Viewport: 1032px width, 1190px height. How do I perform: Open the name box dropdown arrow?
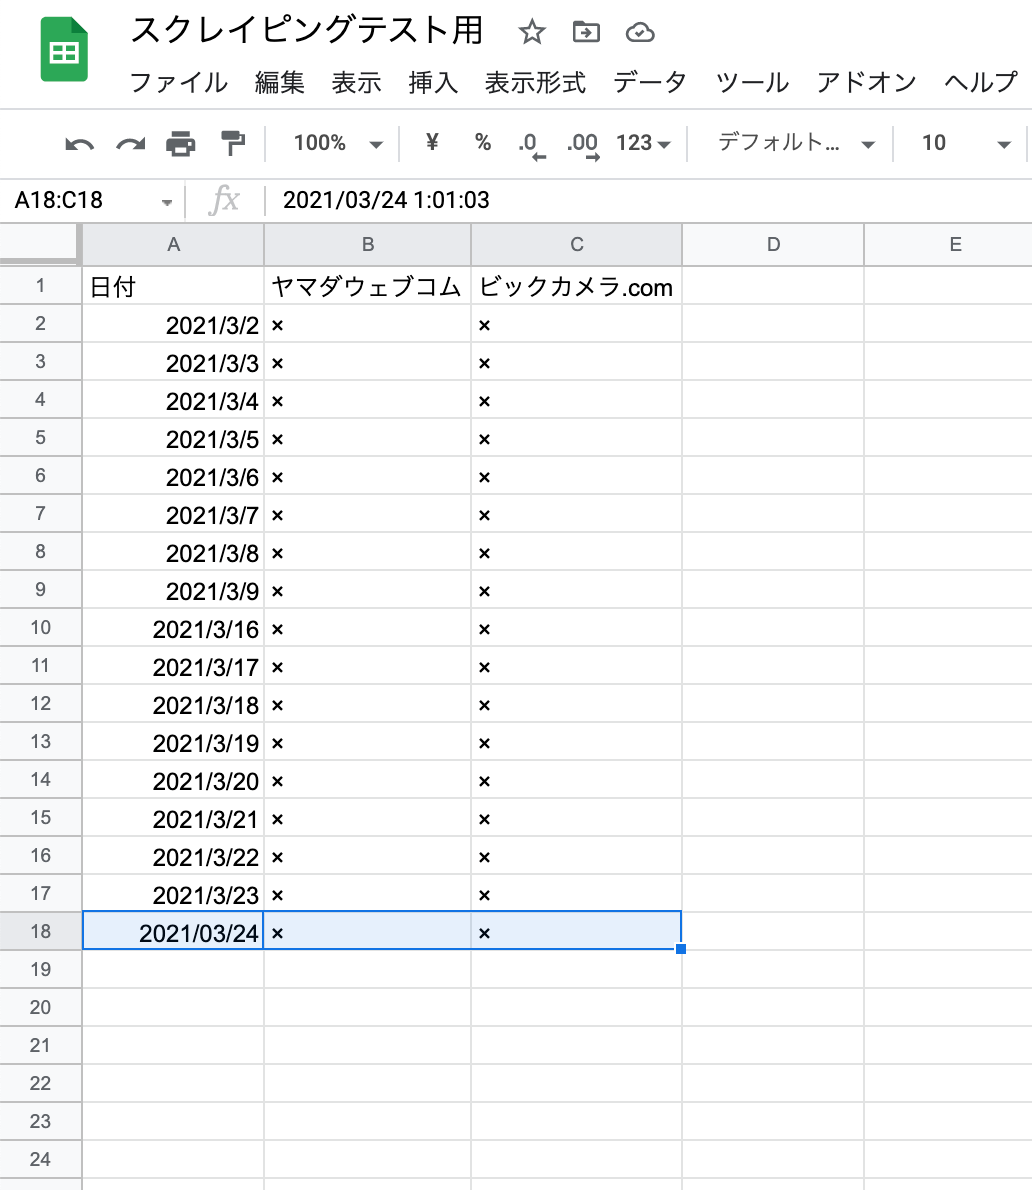tap(167, 202)
